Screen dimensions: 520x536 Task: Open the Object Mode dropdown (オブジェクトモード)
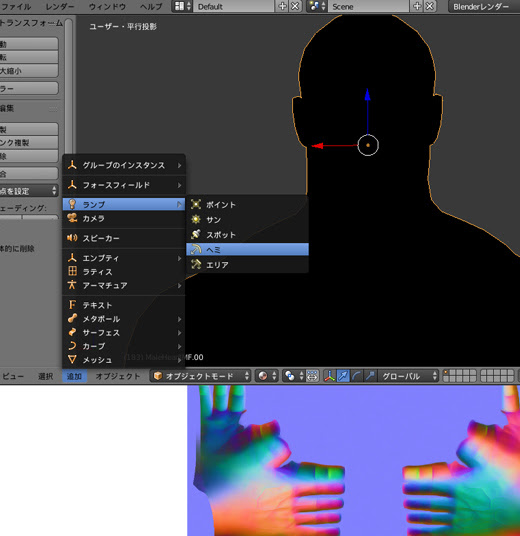[200, 376]
